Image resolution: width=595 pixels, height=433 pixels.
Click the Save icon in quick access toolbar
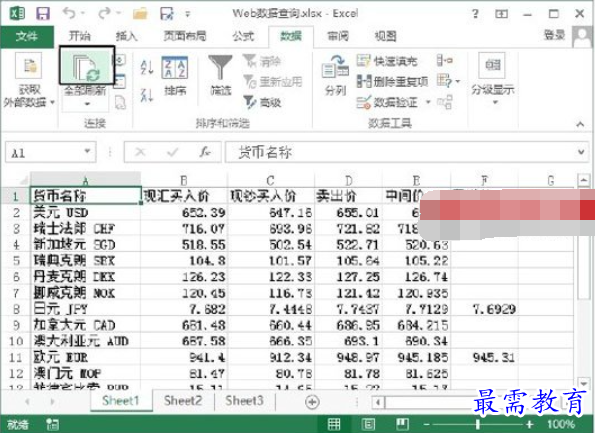[x=42, y=14]
